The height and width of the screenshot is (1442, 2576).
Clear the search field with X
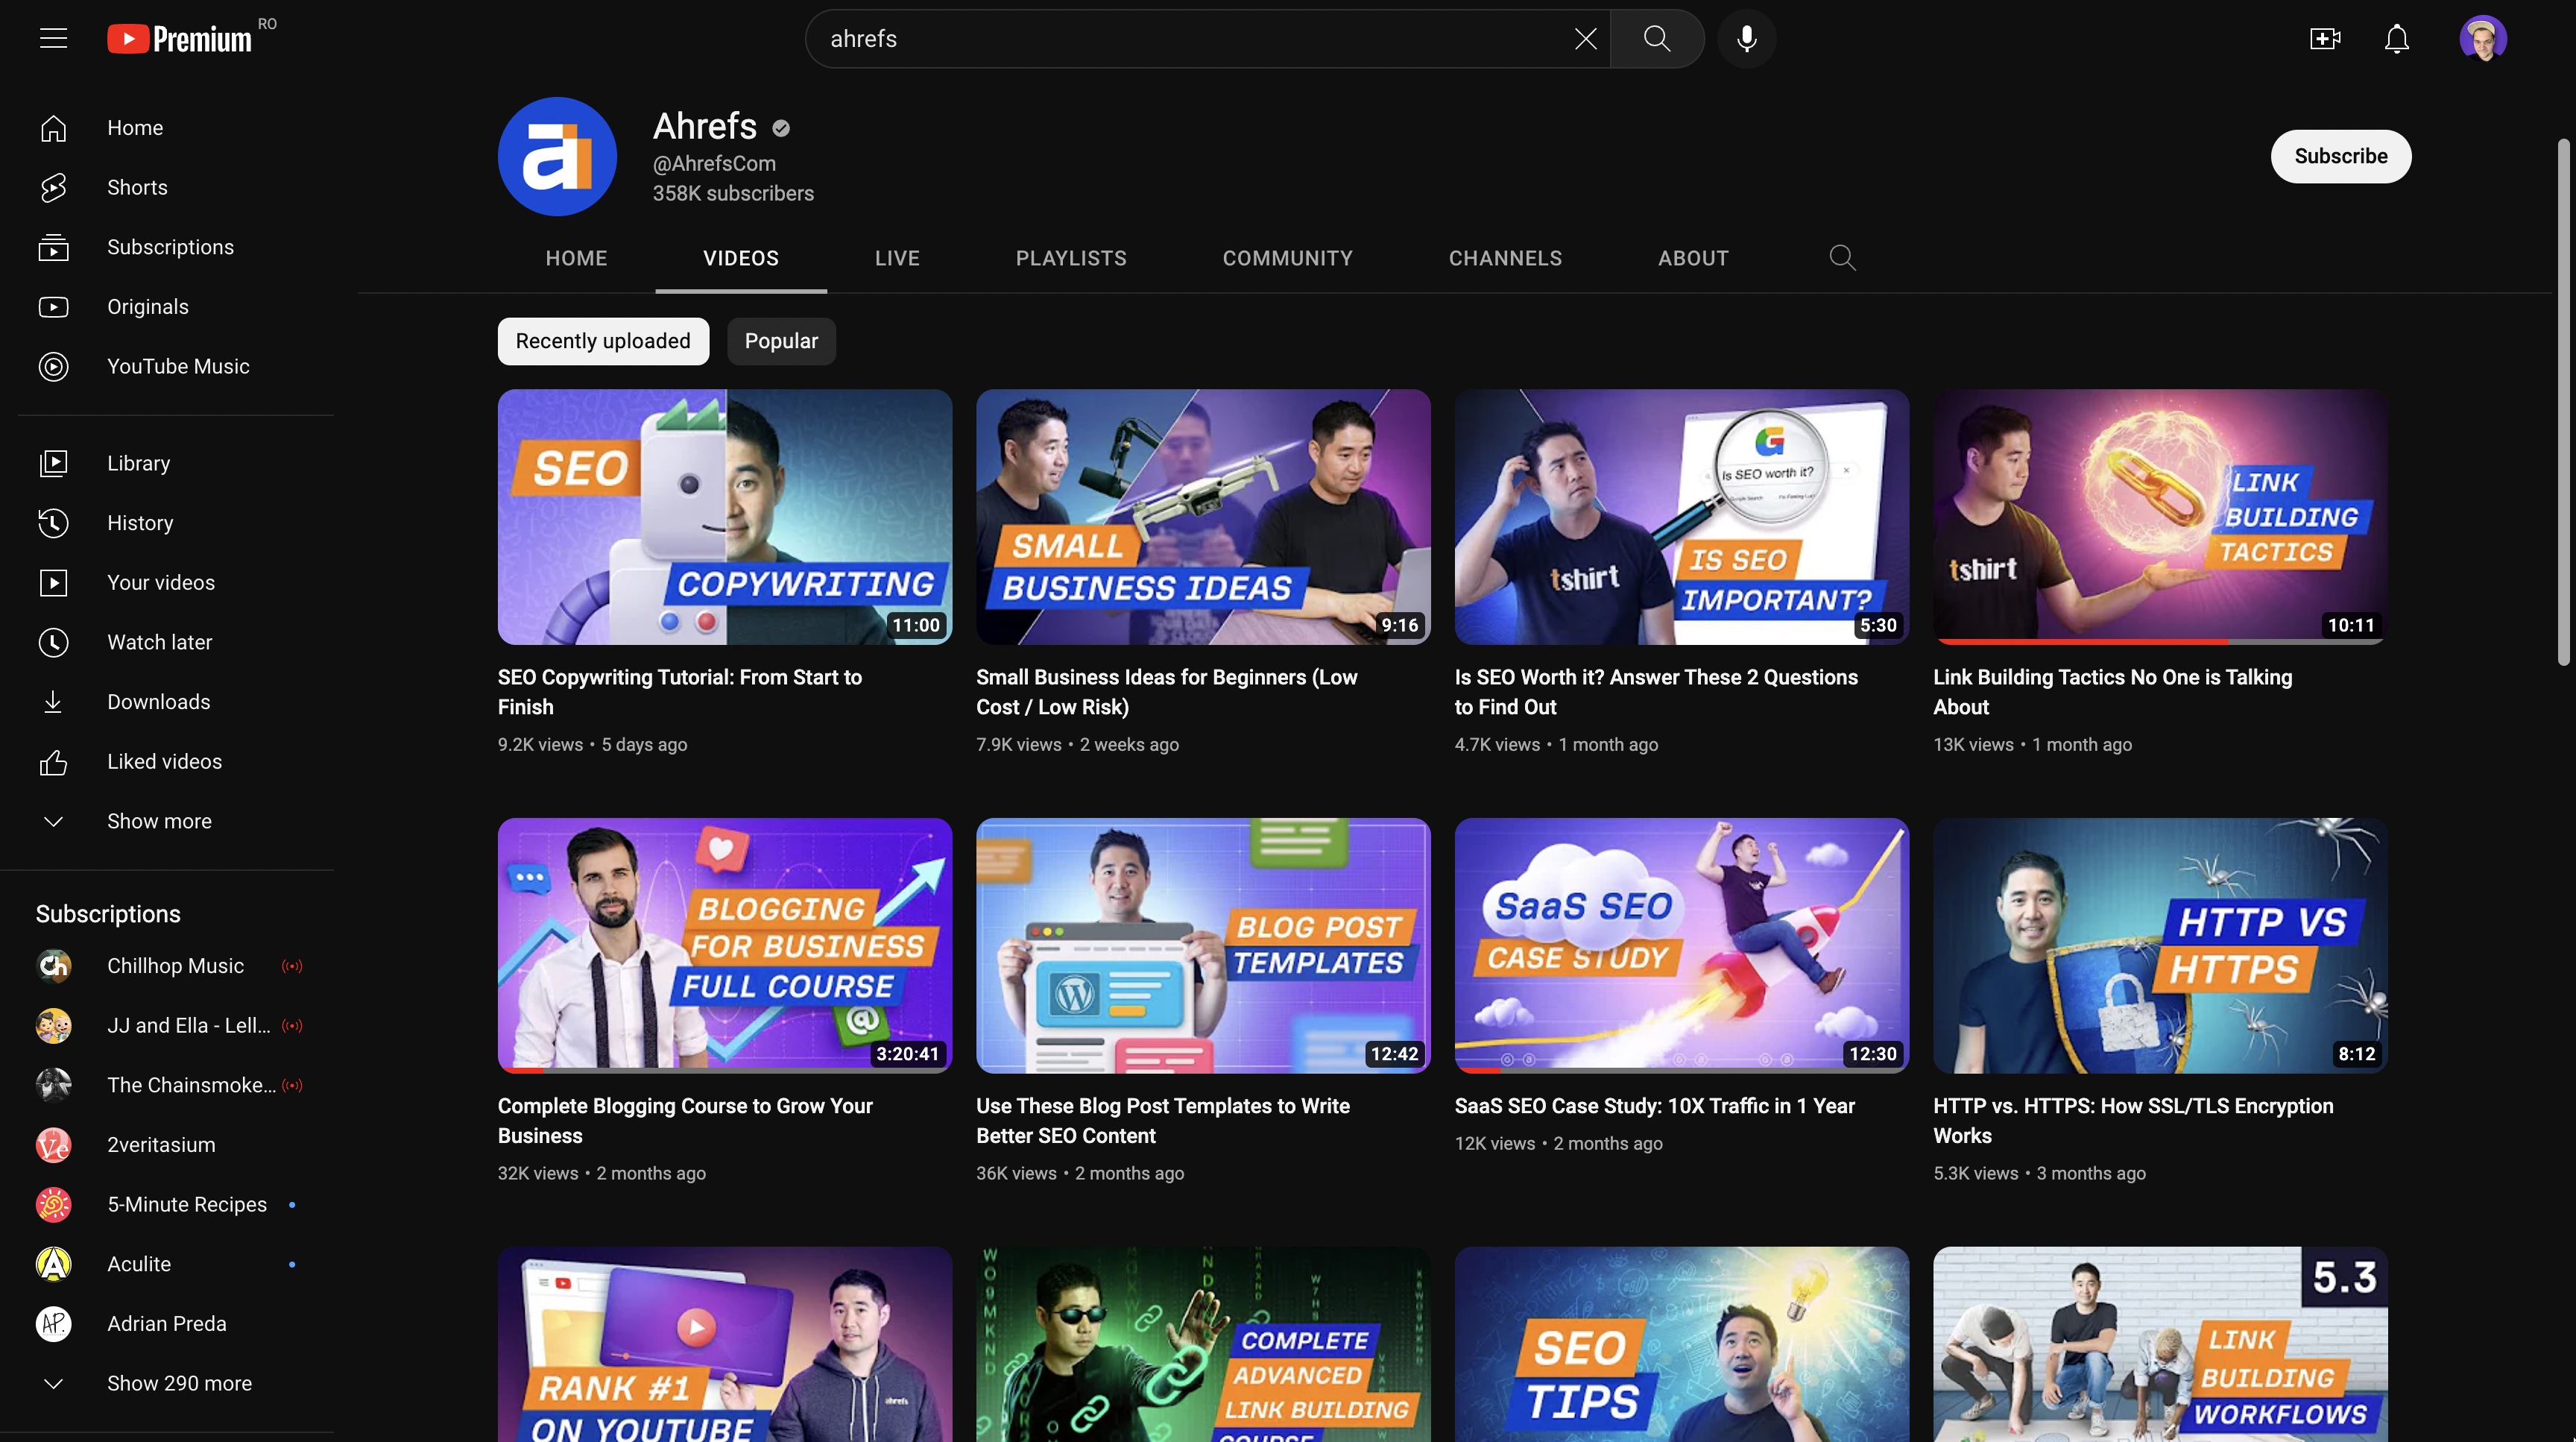pyautogui.click(x=1585, y=39)
